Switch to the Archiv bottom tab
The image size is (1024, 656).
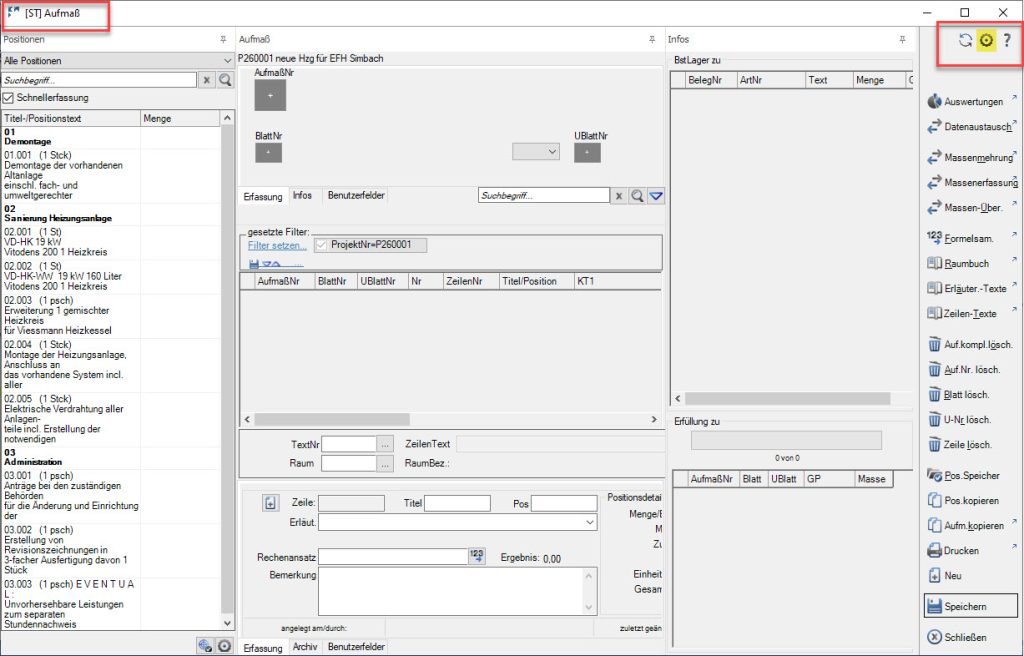[x=305, y=648]
